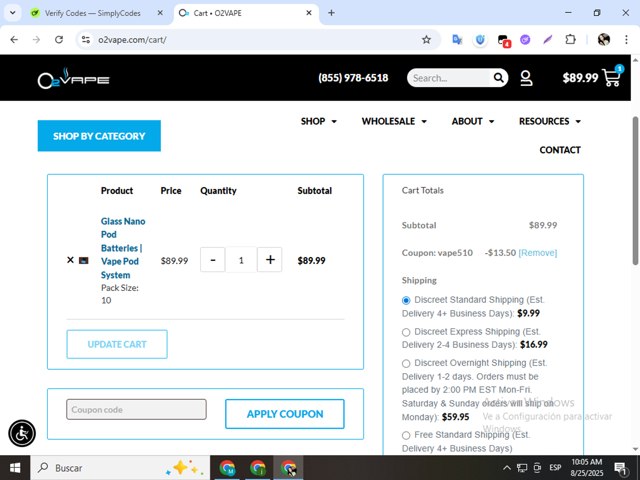Open accessibility options button

(22, 433)
